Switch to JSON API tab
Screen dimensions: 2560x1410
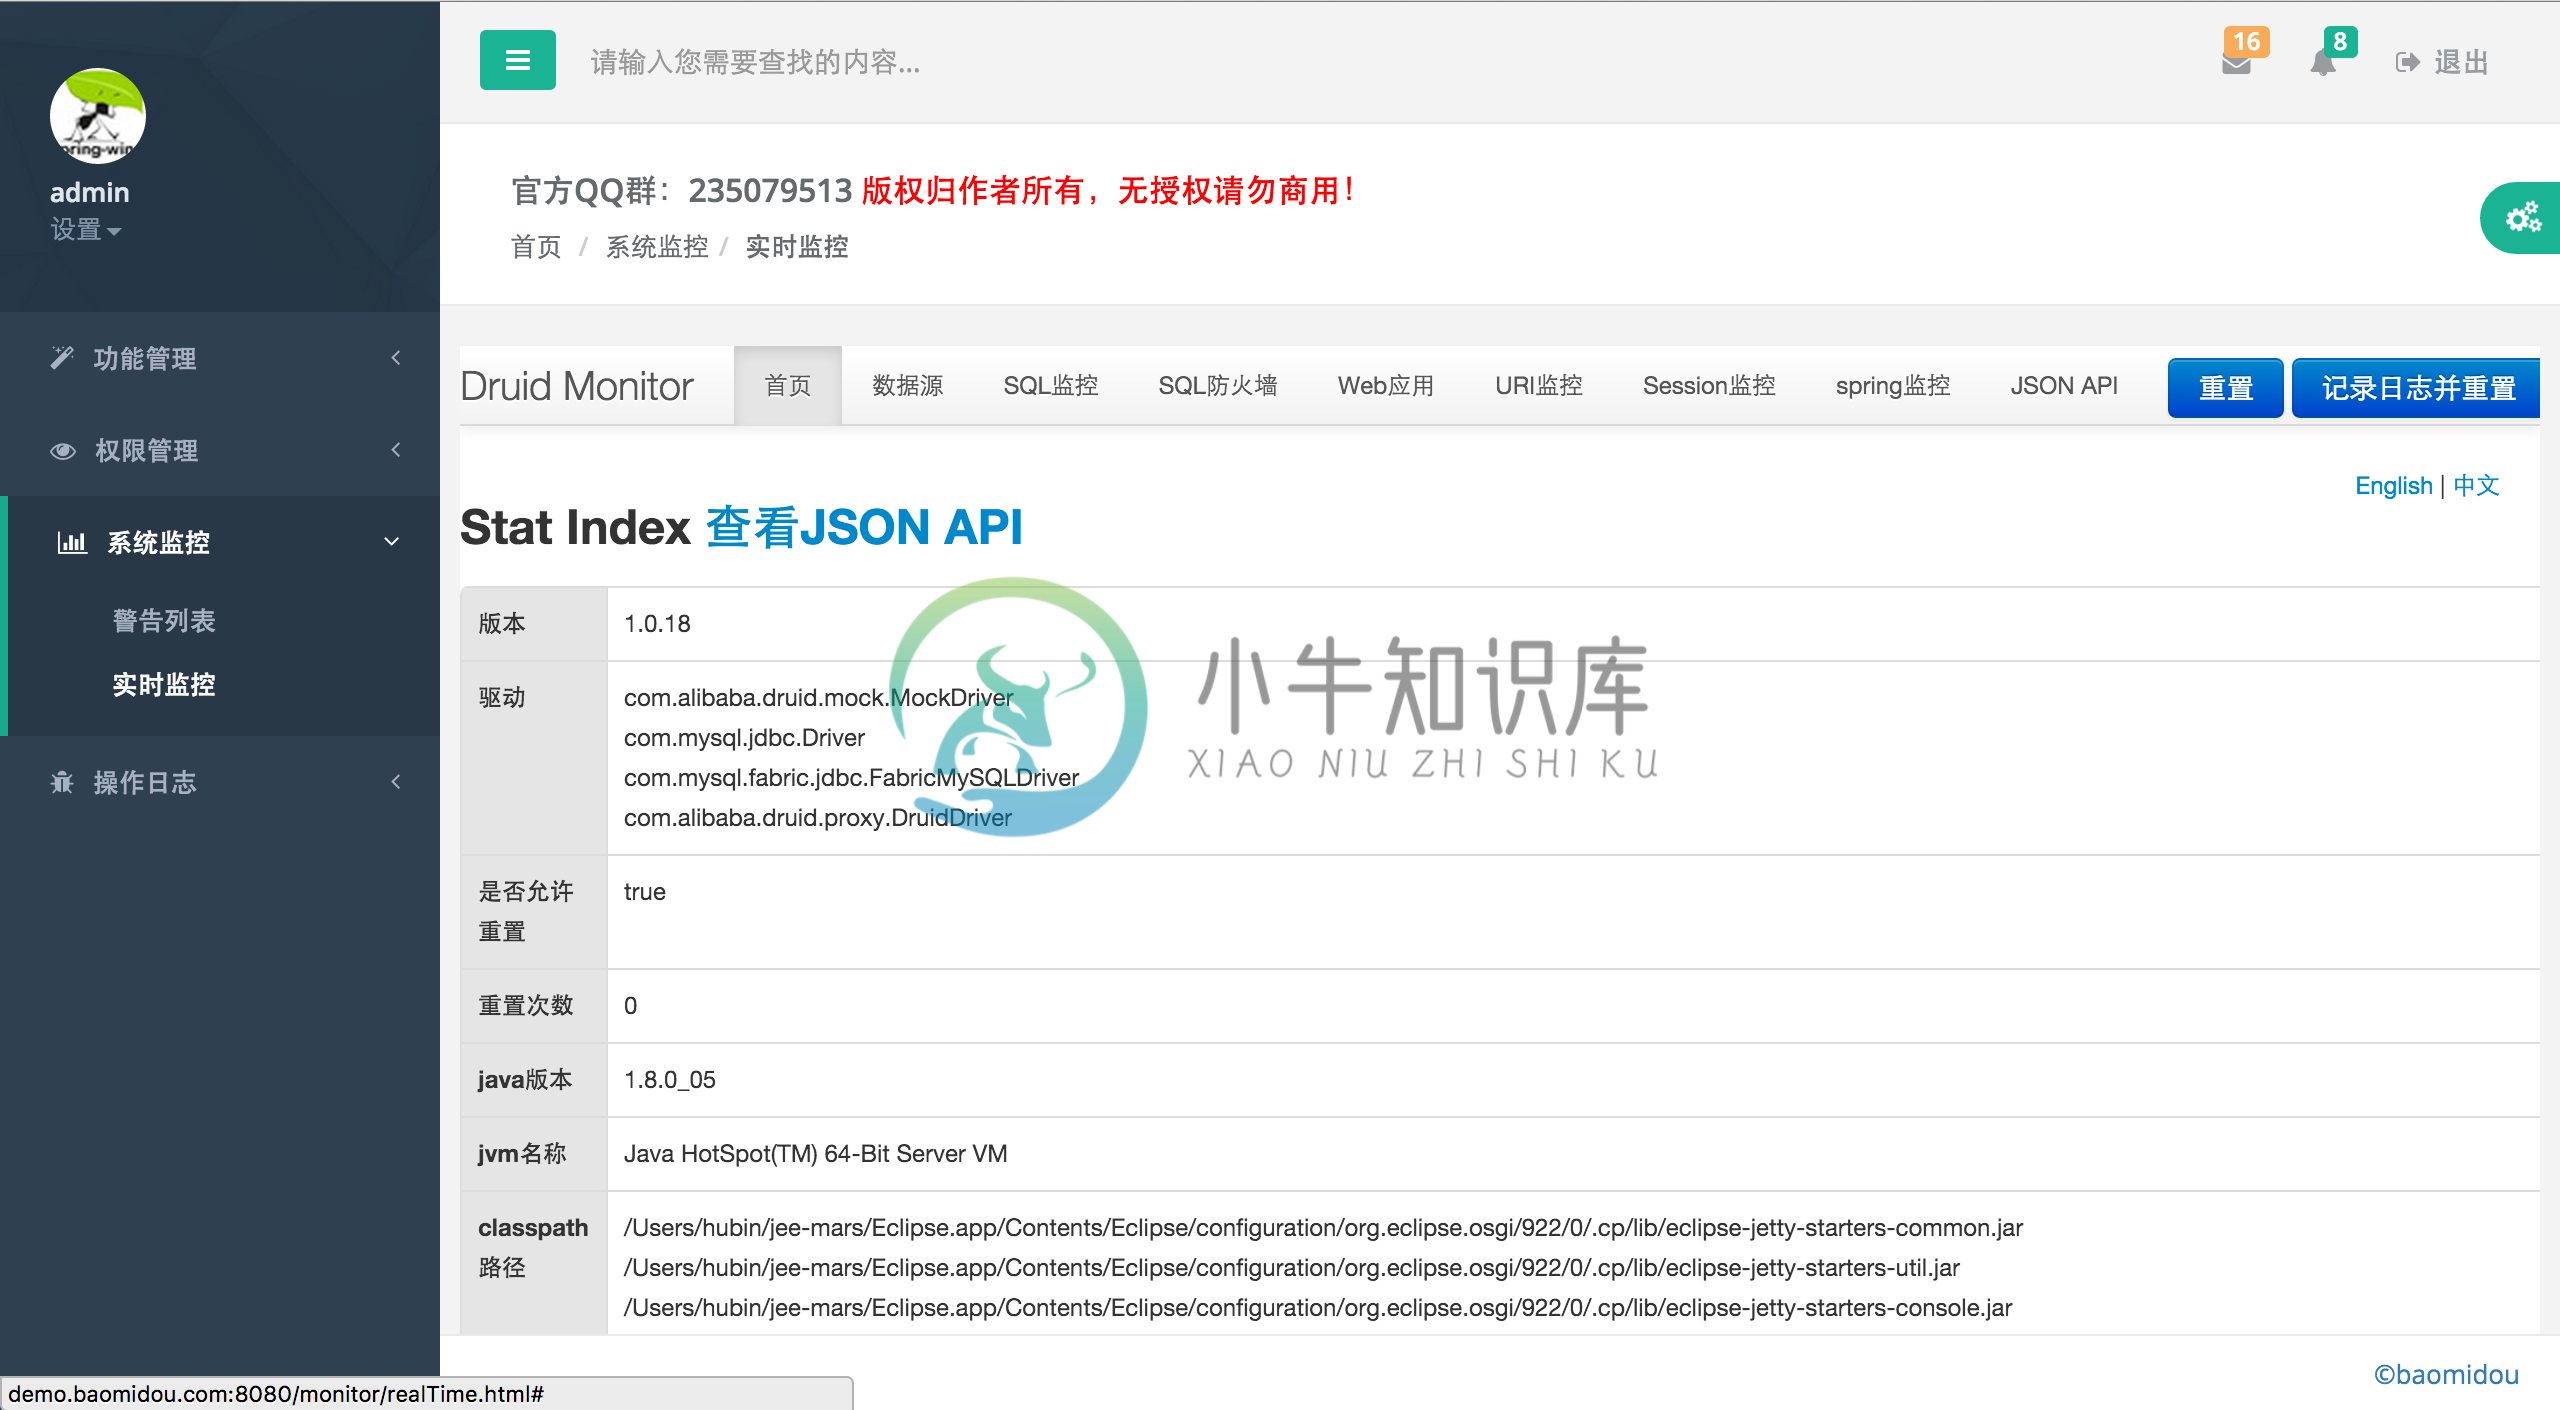[2064, 386]
